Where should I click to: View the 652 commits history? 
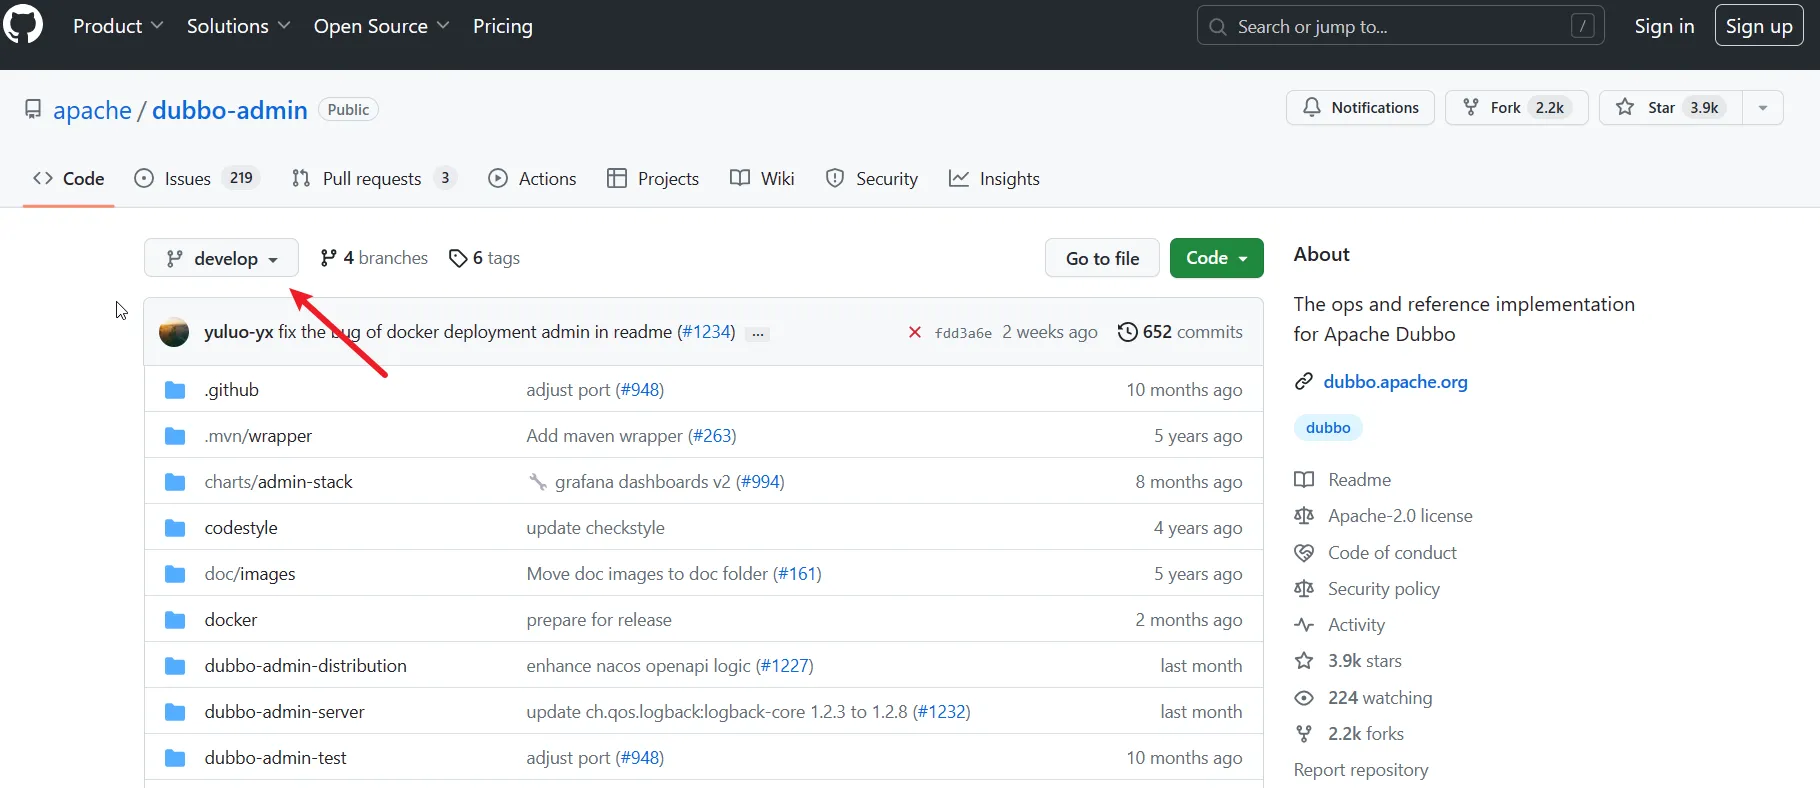pyautogui.click(x=1180, y=332)
